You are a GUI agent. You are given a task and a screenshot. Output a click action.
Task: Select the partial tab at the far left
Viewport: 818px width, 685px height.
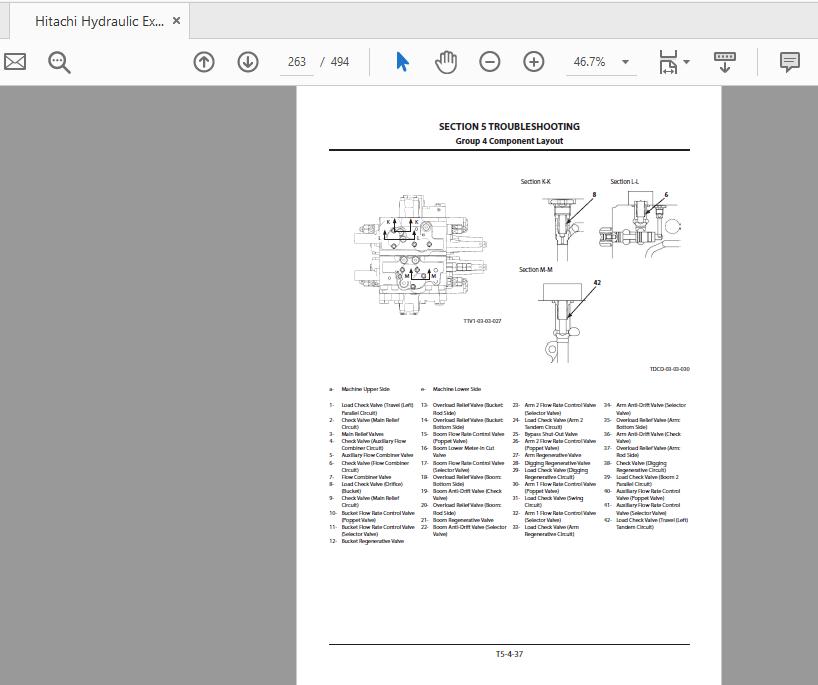pyautogui.click(x=5, y=20)
